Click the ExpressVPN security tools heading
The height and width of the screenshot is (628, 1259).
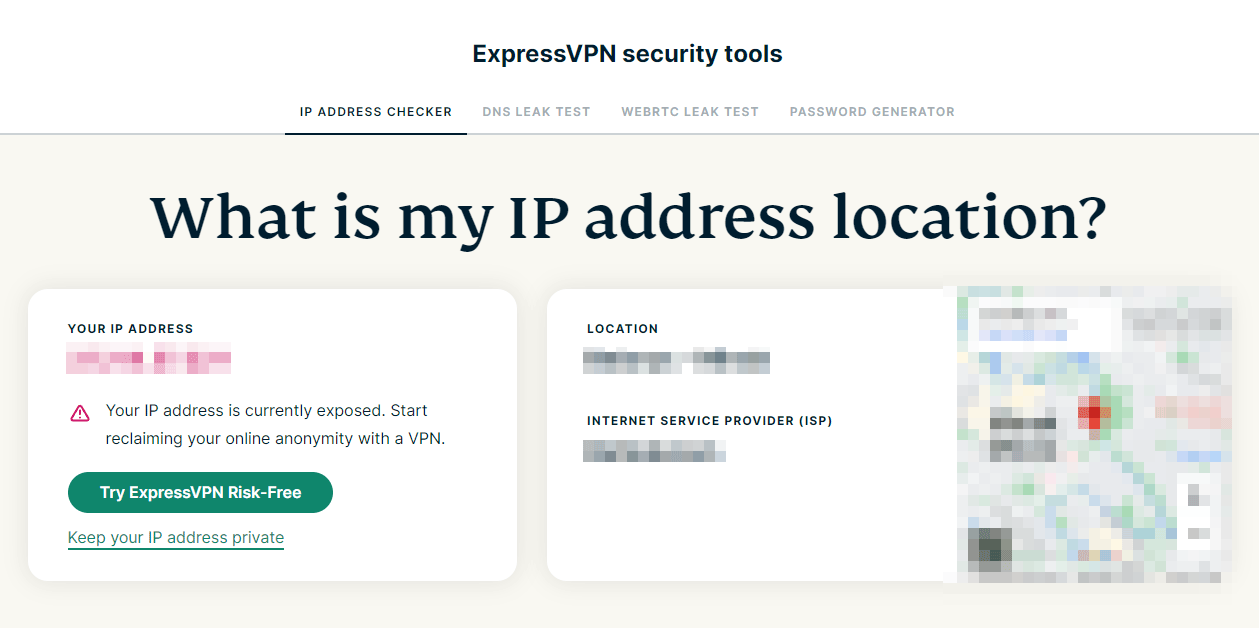(x=628, y=54)
